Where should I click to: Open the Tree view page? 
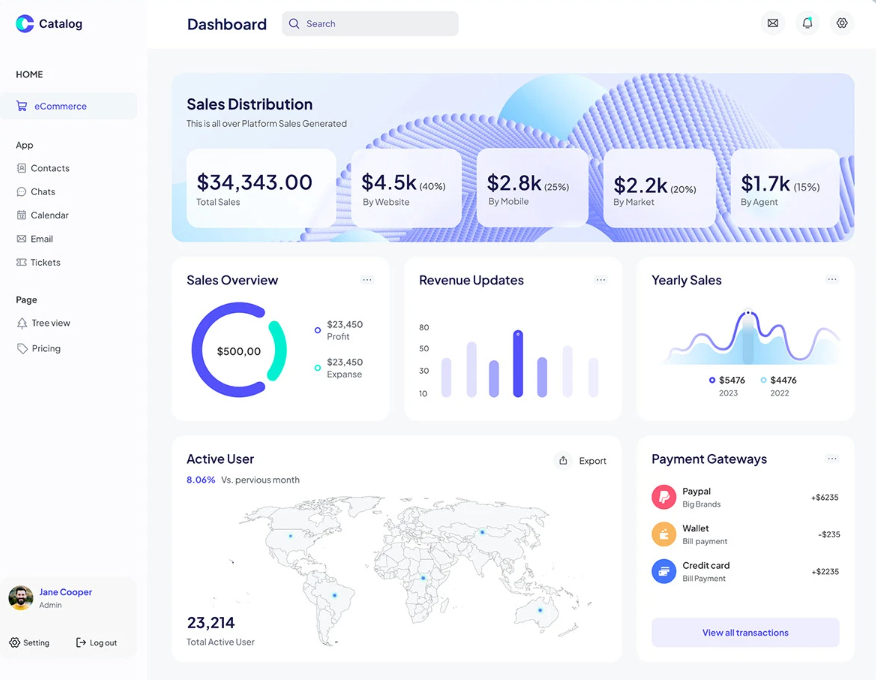[44, 323]
